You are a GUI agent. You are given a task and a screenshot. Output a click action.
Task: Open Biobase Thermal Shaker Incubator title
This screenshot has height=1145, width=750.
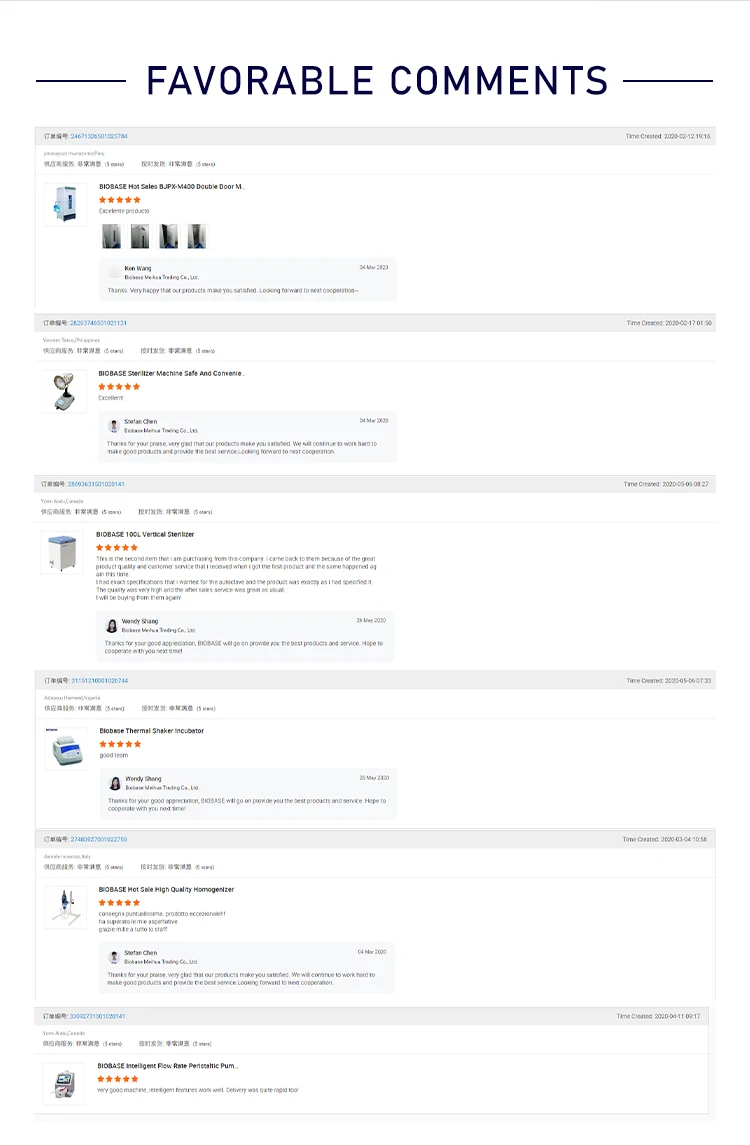click(151, 731)
